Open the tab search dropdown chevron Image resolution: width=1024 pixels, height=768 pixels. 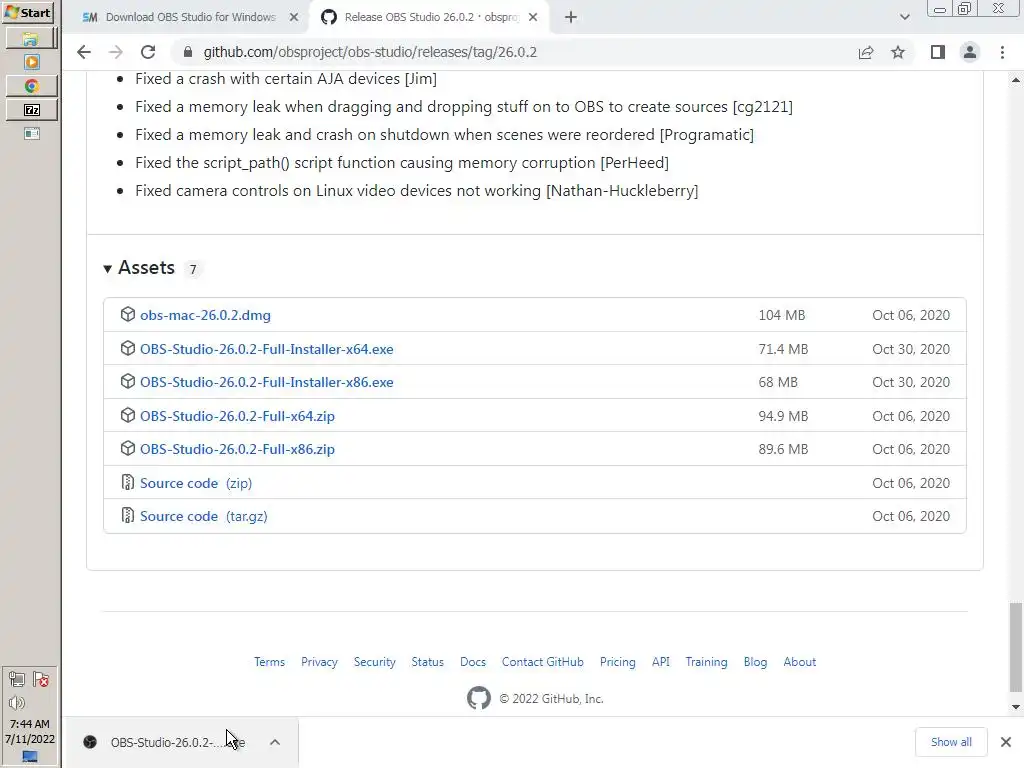point(904,17)
